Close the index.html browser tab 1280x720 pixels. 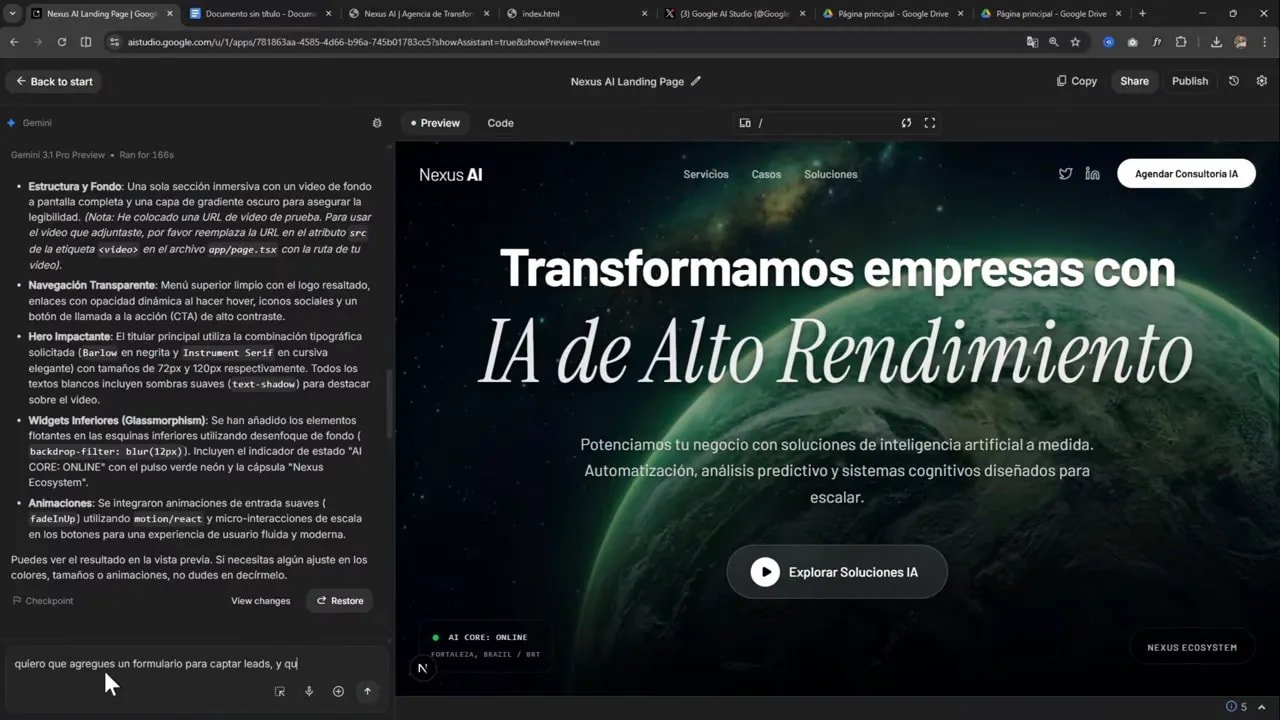click(645, 14)
